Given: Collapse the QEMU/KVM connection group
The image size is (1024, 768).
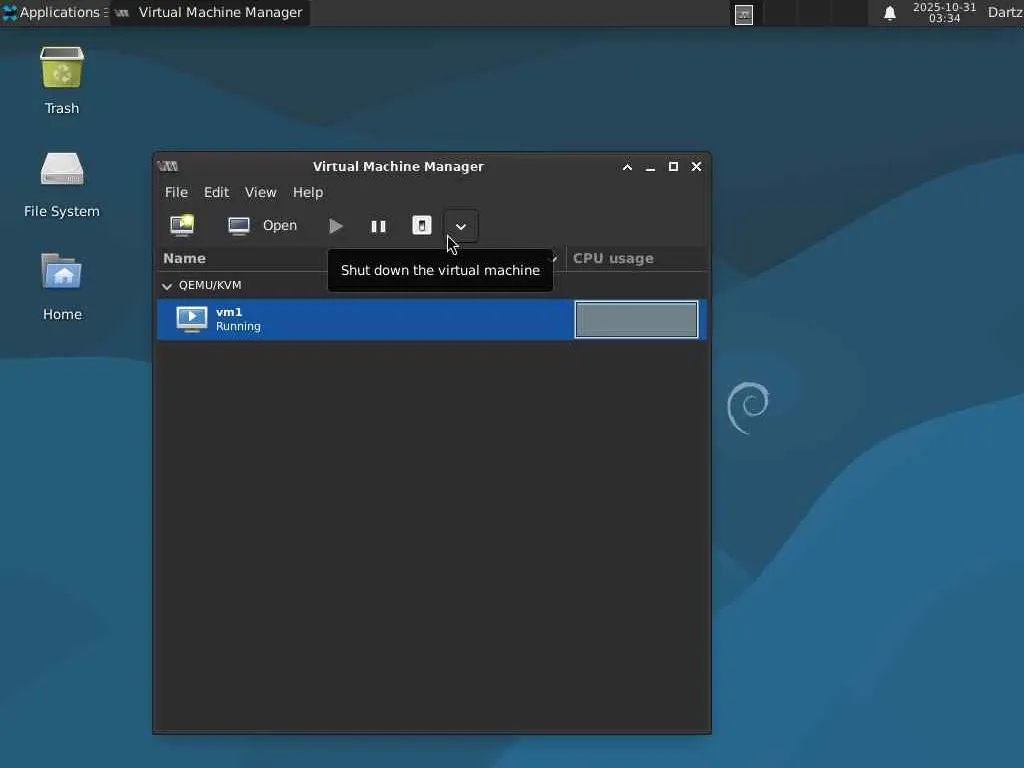Looking at the screenshot, I should pos(167,285).
